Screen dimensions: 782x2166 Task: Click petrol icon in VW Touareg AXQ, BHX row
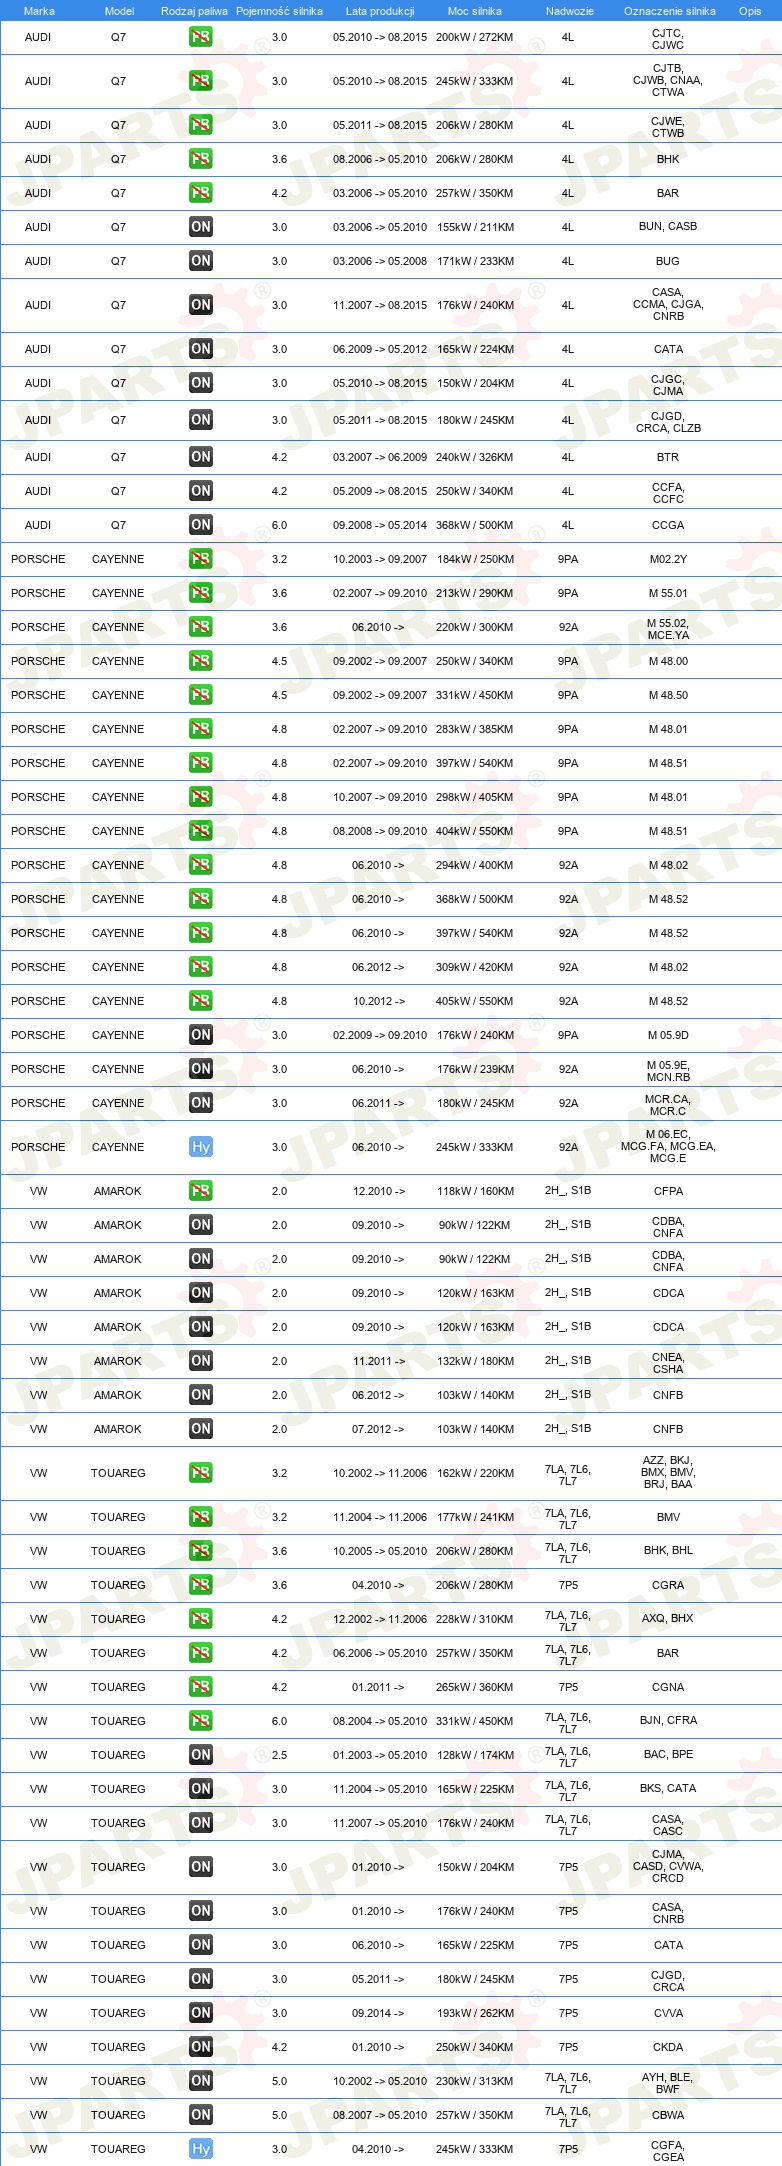tap(201, 1619)
